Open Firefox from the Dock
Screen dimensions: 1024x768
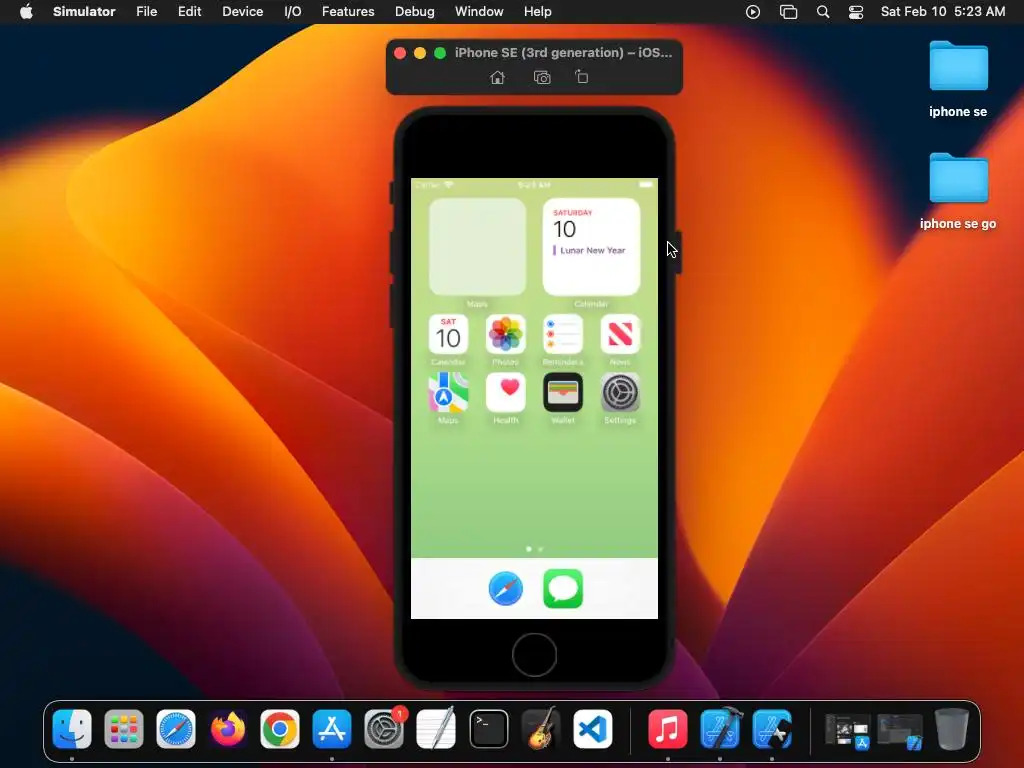(x=228, y=729)
